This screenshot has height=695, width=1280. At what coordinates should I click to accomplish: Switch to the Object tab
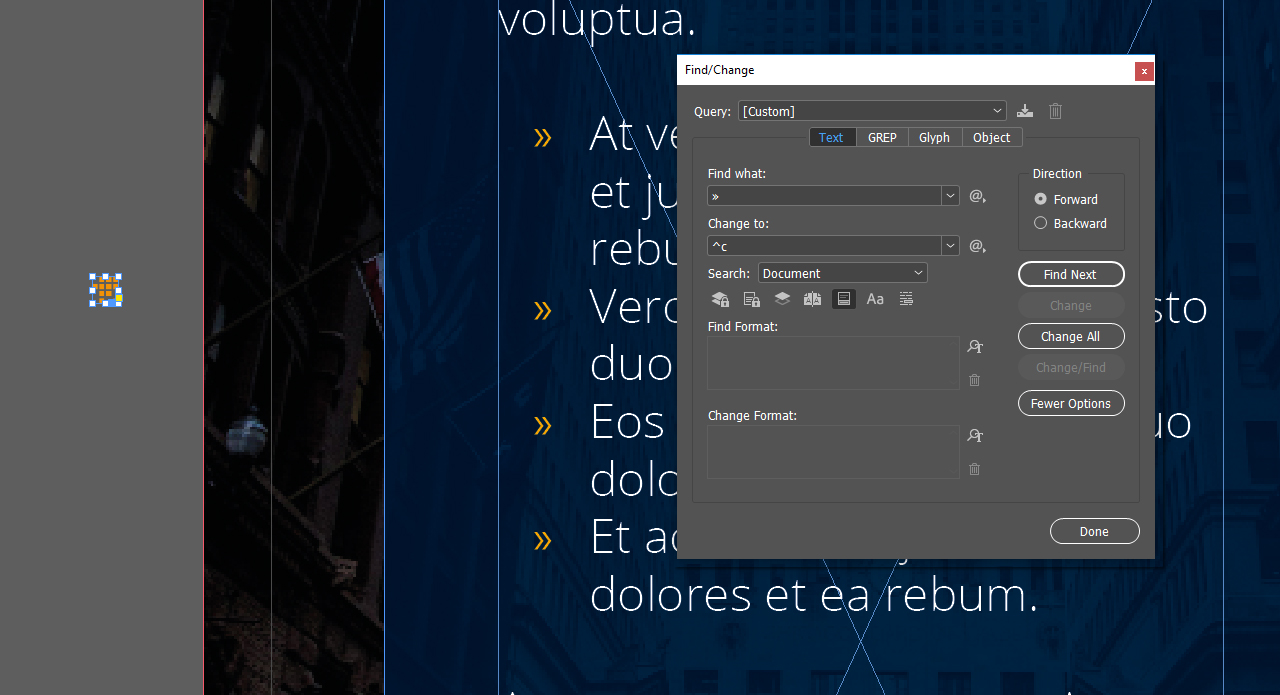(x=992, y=138)
